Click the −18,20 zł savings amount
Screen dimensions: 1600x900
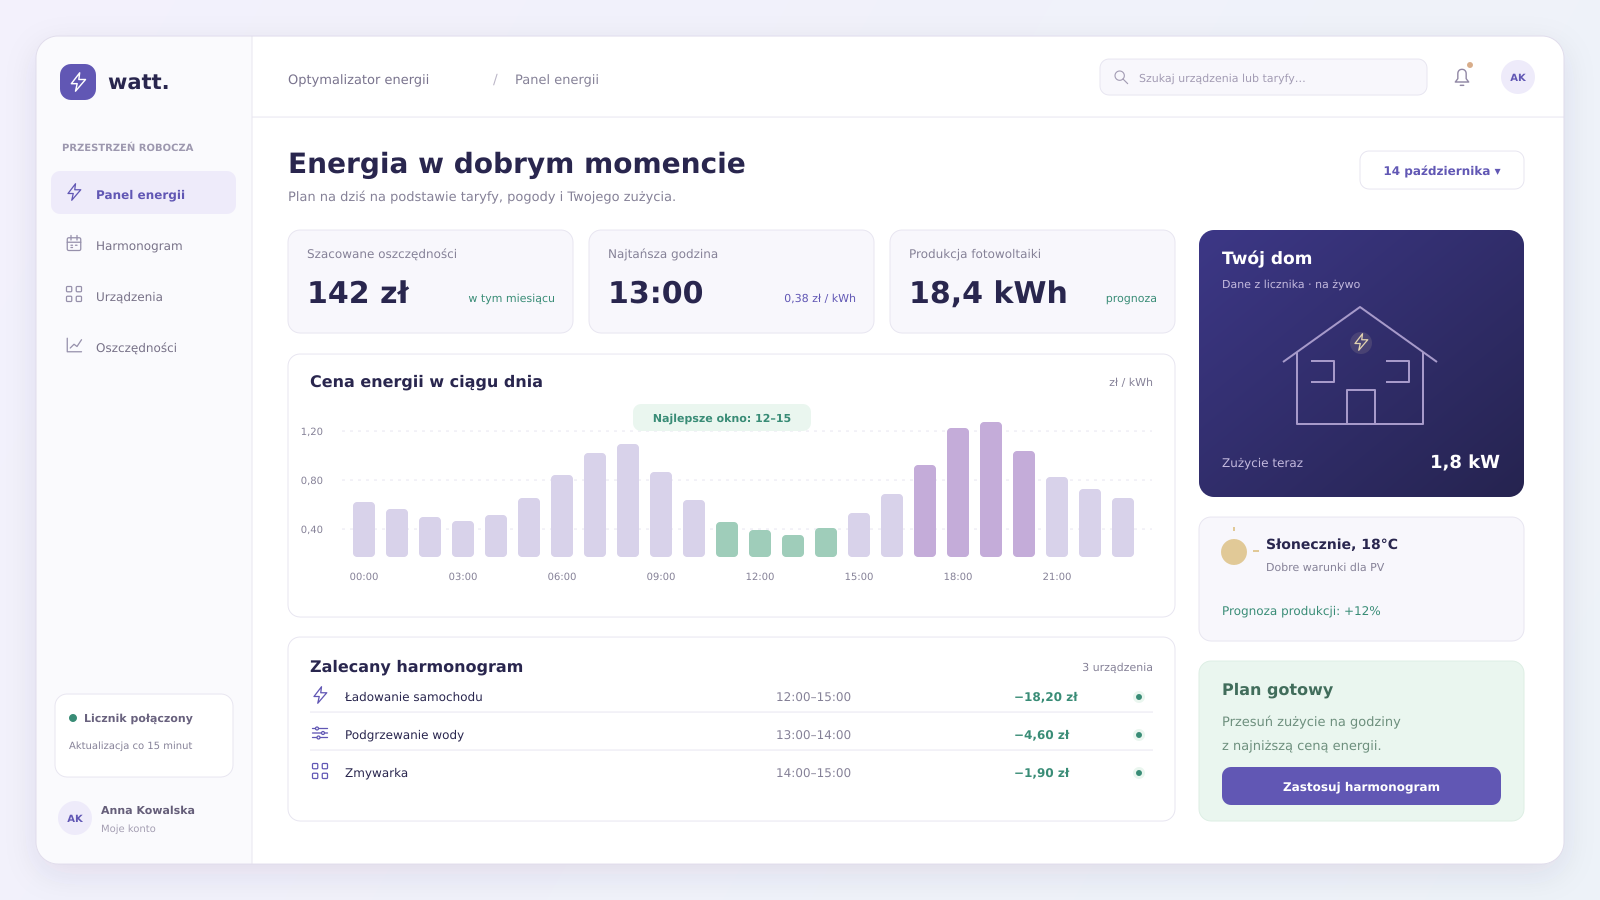(x=1046, y=697)
